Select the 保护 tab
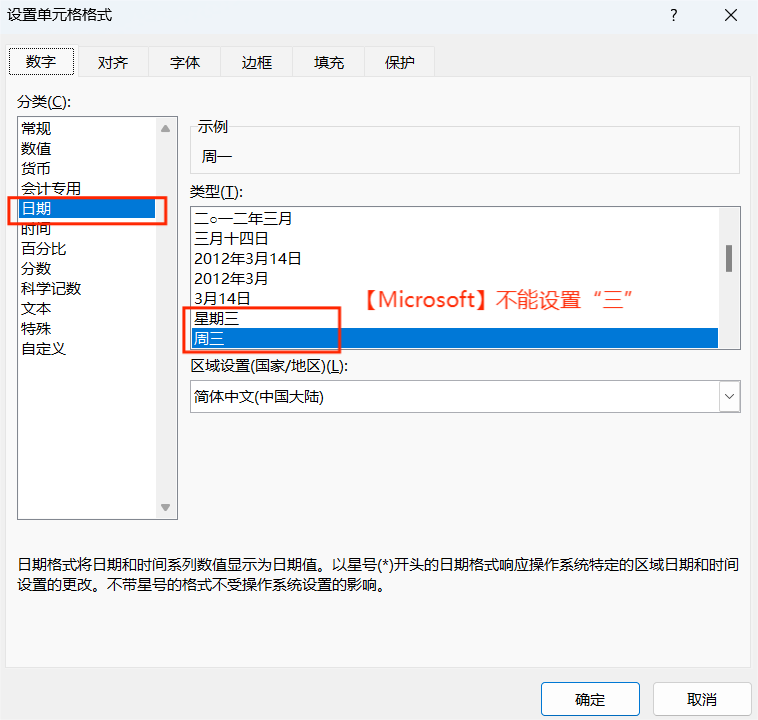This screenshot has height=720, width=758. point(400,62)
